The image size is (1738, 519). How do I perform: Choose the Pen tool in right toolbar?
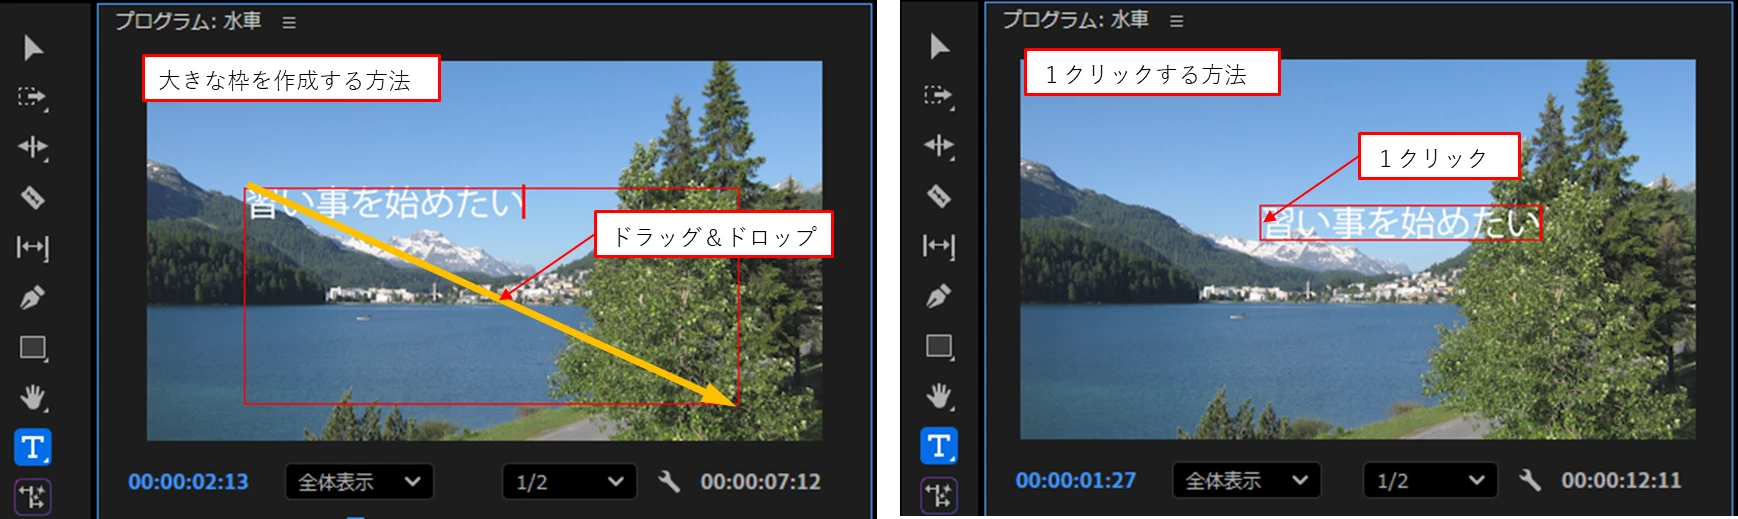939,295
